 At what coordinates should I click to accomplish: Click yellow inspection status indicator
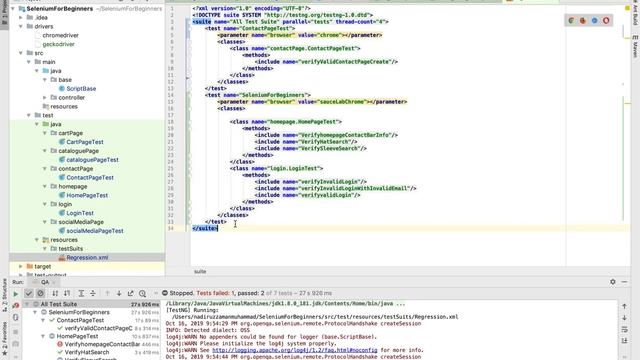tap(627, 8)
